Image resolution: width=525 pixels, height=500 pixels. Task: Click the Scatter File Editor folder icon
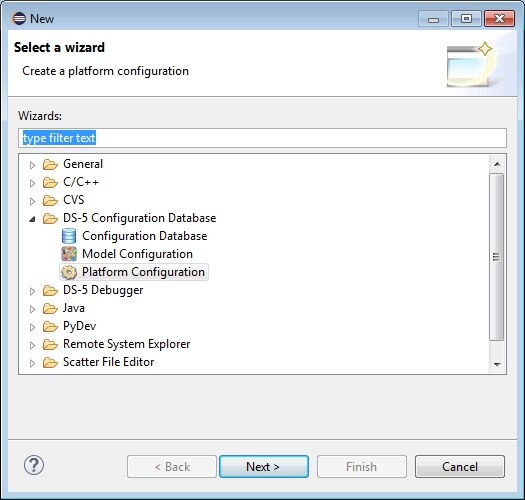click(x=50, y=362)
